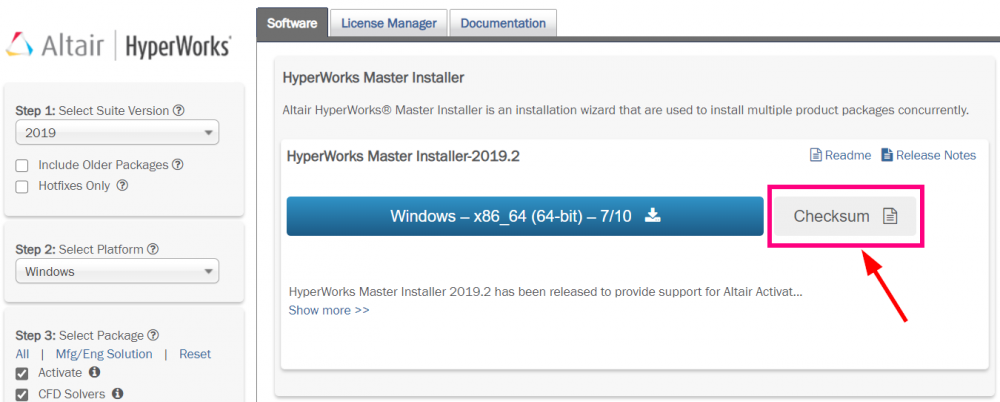
Task: Click the Checksum button
Action: (845, 216)
